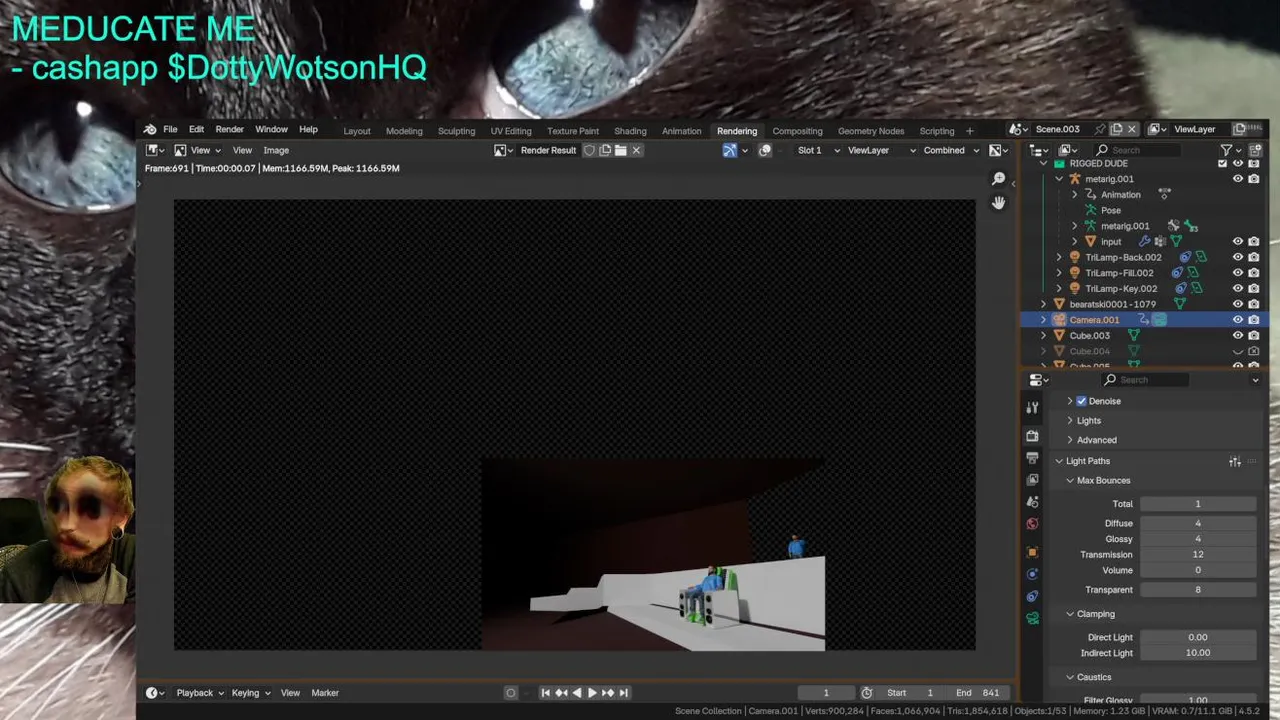Screen dimensions: 1280x720
Task: Toggle the gizmo display button
Action: click(730, 150)
